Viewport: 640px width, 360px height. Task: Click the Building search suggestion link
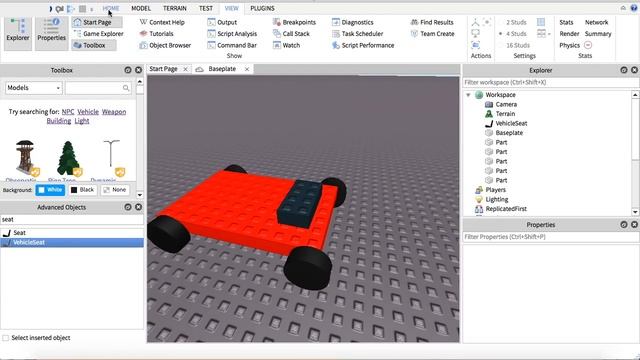point(59,121)
